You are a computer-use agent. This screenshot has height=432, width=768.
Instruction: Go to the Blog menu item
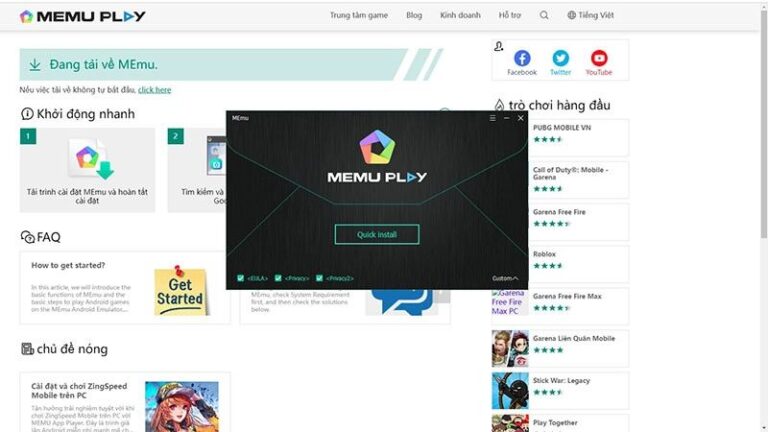(414, 16)
